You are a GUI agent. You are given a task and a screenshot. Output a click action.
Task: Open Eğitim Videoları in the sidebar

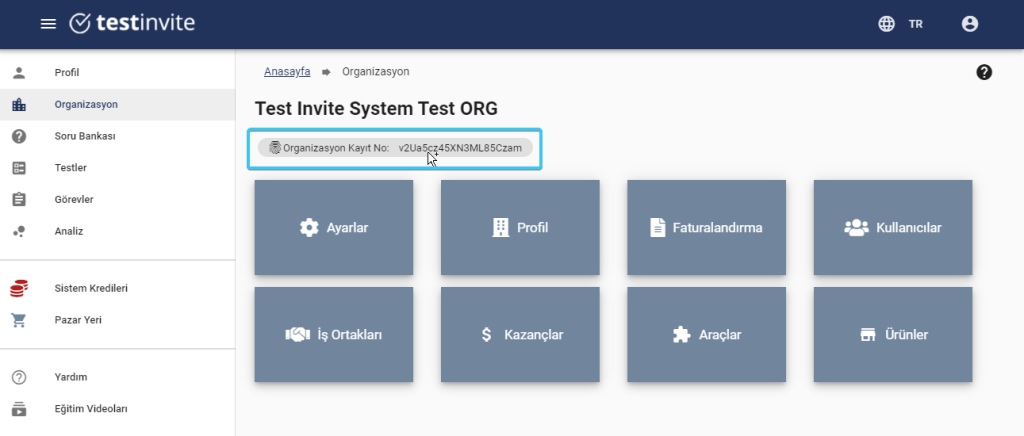coord(118,409)
